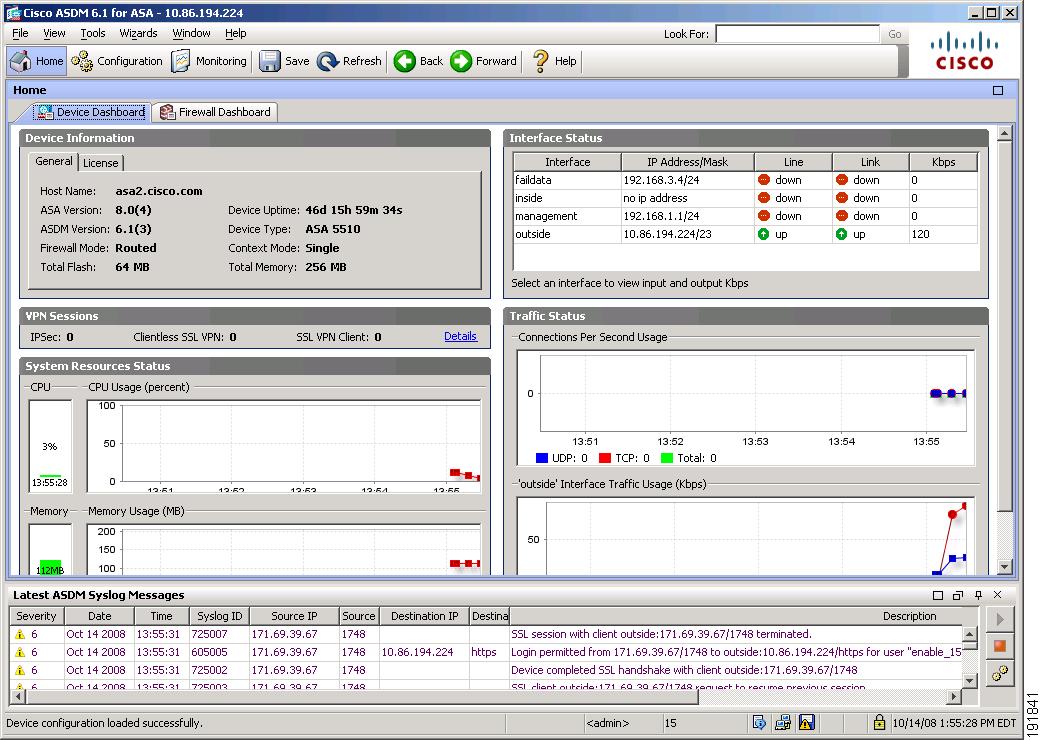The width and height of the screenshot is (1042, 740).
Task: Click the host name value asa2.cisco.com
Action: coord(159,191)
